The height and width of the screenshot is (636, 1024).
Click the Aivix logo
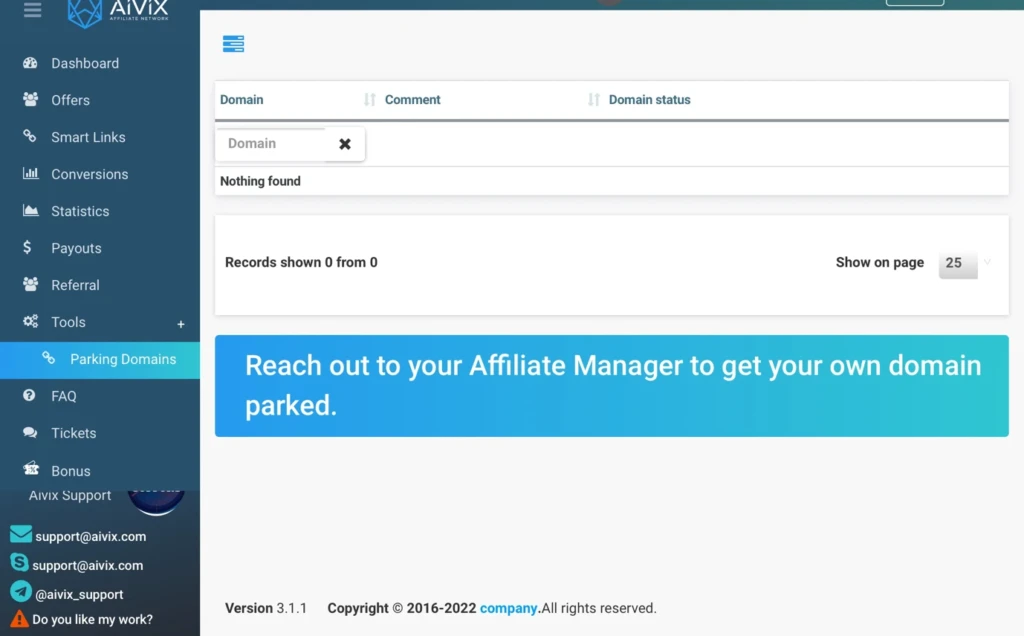[118, 12]
